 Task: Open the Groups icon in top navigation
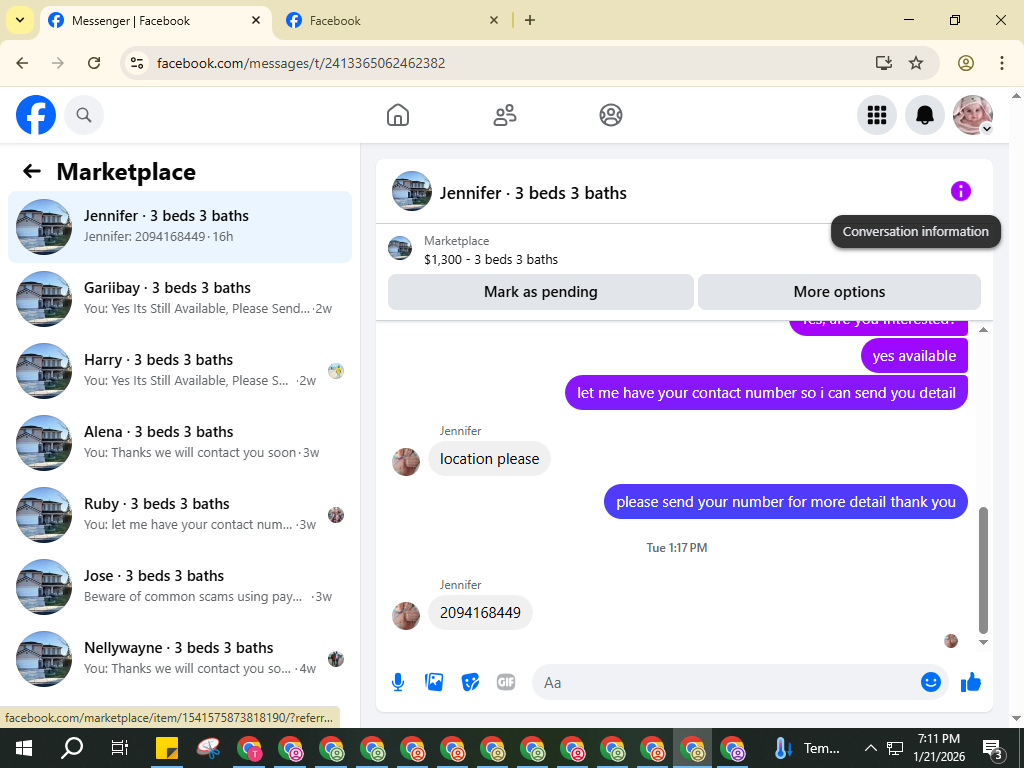click(x=611, y=115)
